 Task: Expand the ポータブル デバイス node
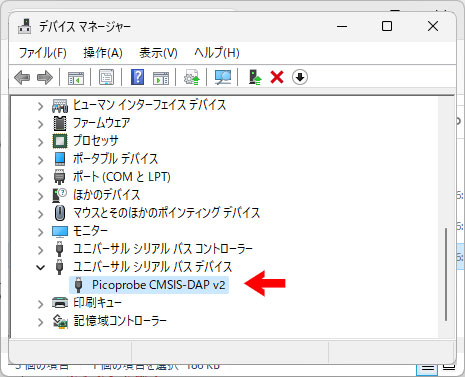coord(40,160)
